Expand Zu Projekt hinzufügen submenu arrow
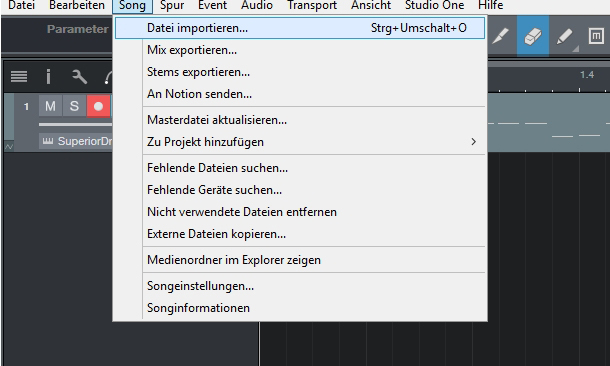610x366 pixels. coord(473,142)
